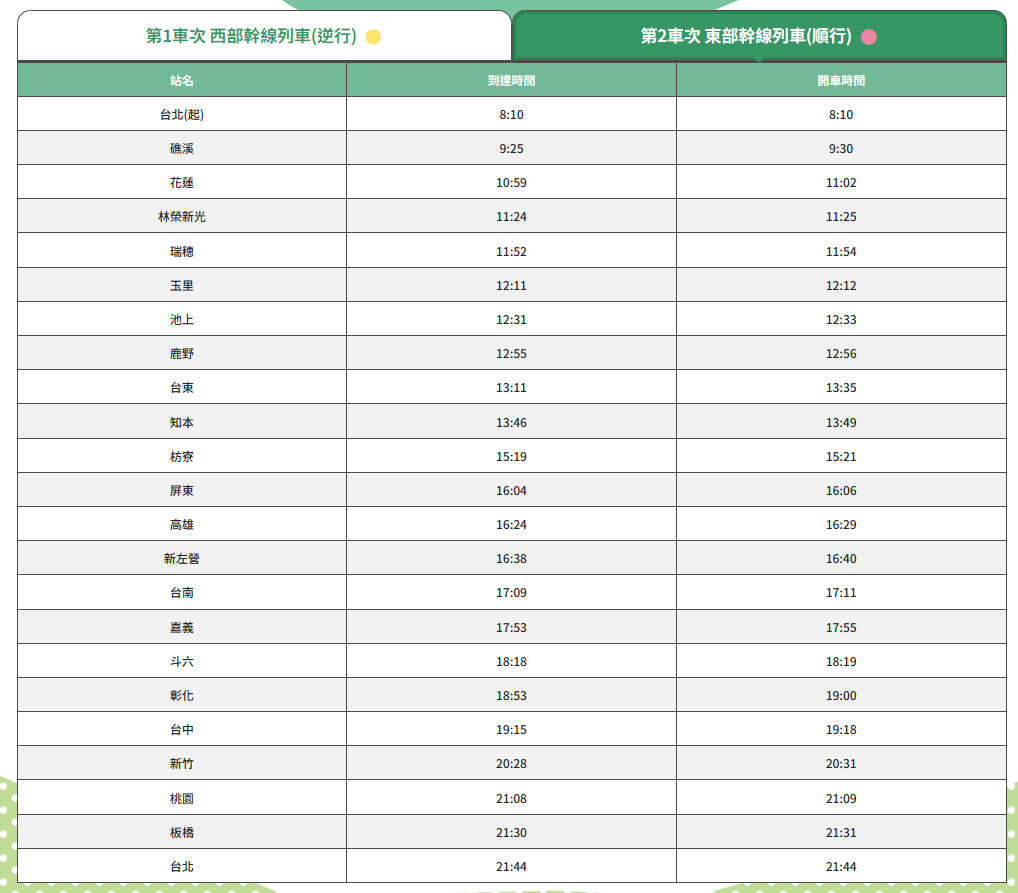
Task: Select the 新竹 arrival time 20:28
Action: point(511,764)
